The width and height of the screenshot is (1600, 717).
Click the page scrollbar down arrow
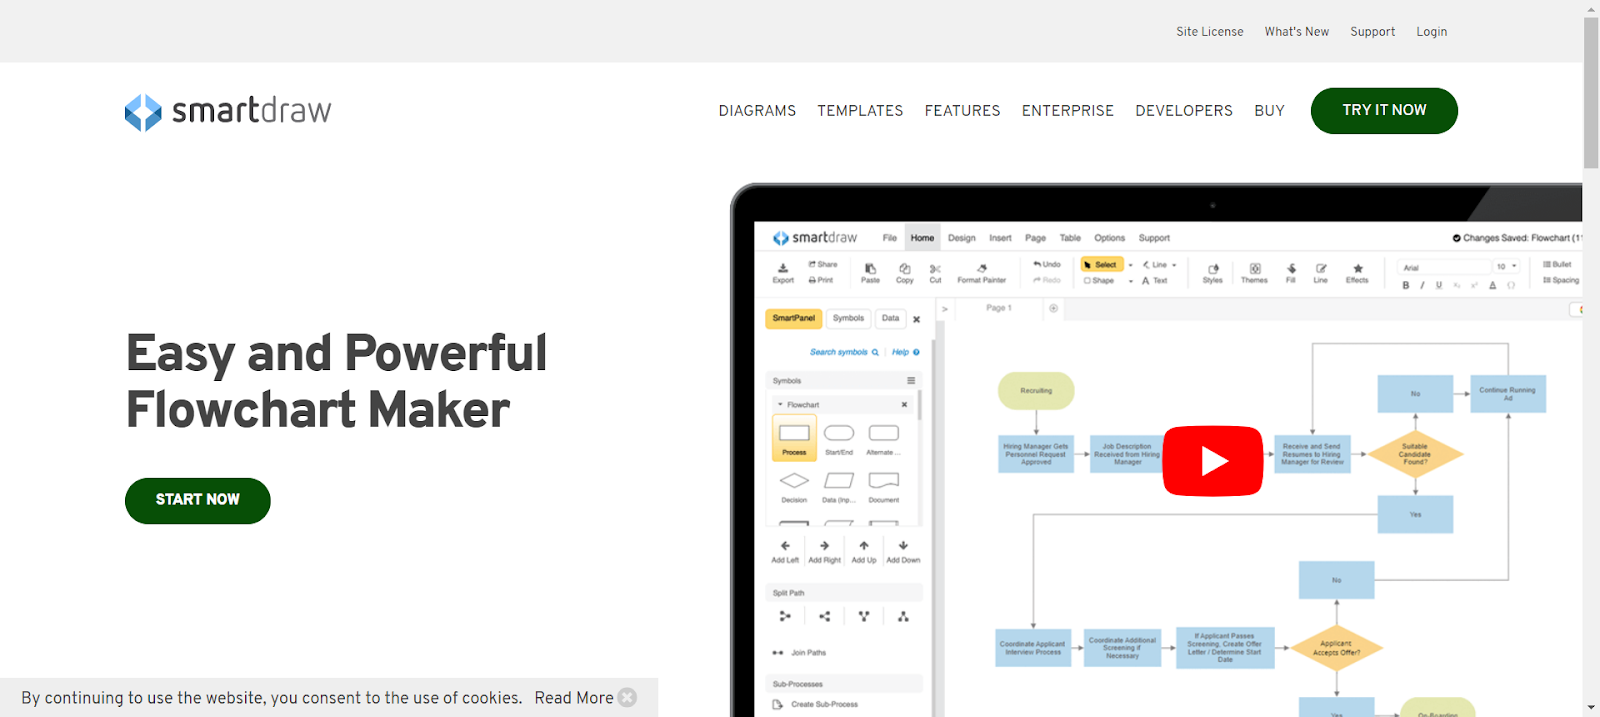coord(1591,708)
